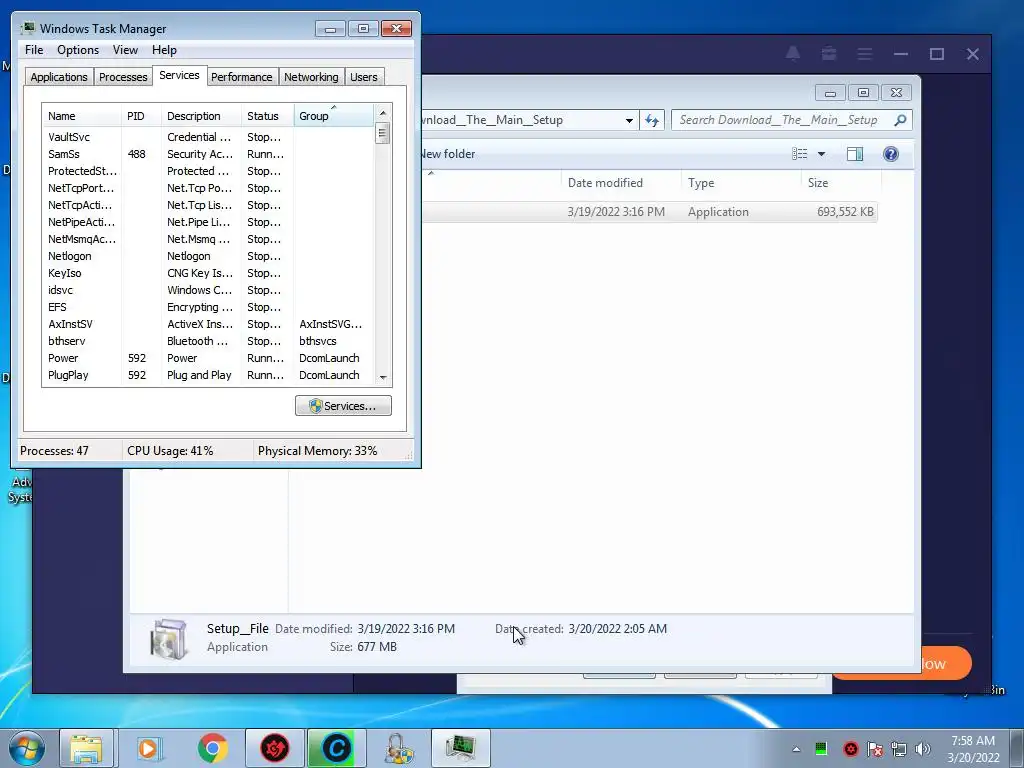Launch Windows Media Player from taskbar
The width and height of the screenshot is (1024, 768).
pos(149,748)
